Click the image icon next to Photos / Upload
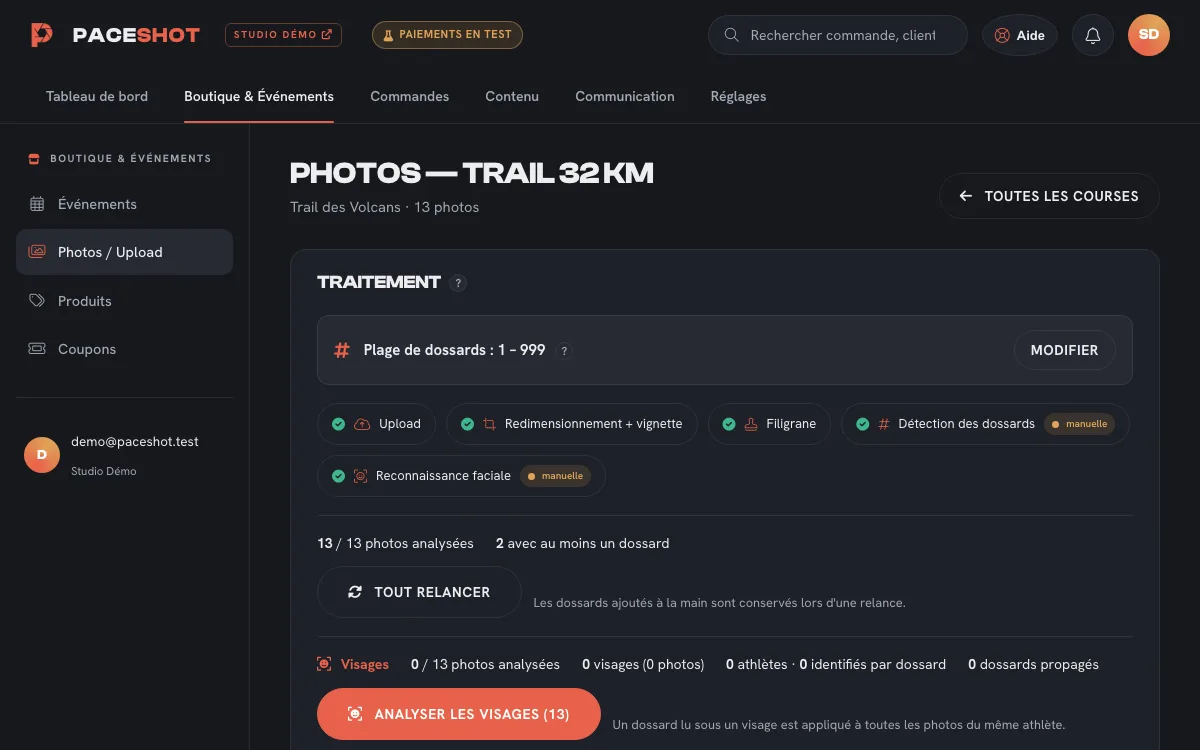This screenshot has width=1200, height=750. 37,252
